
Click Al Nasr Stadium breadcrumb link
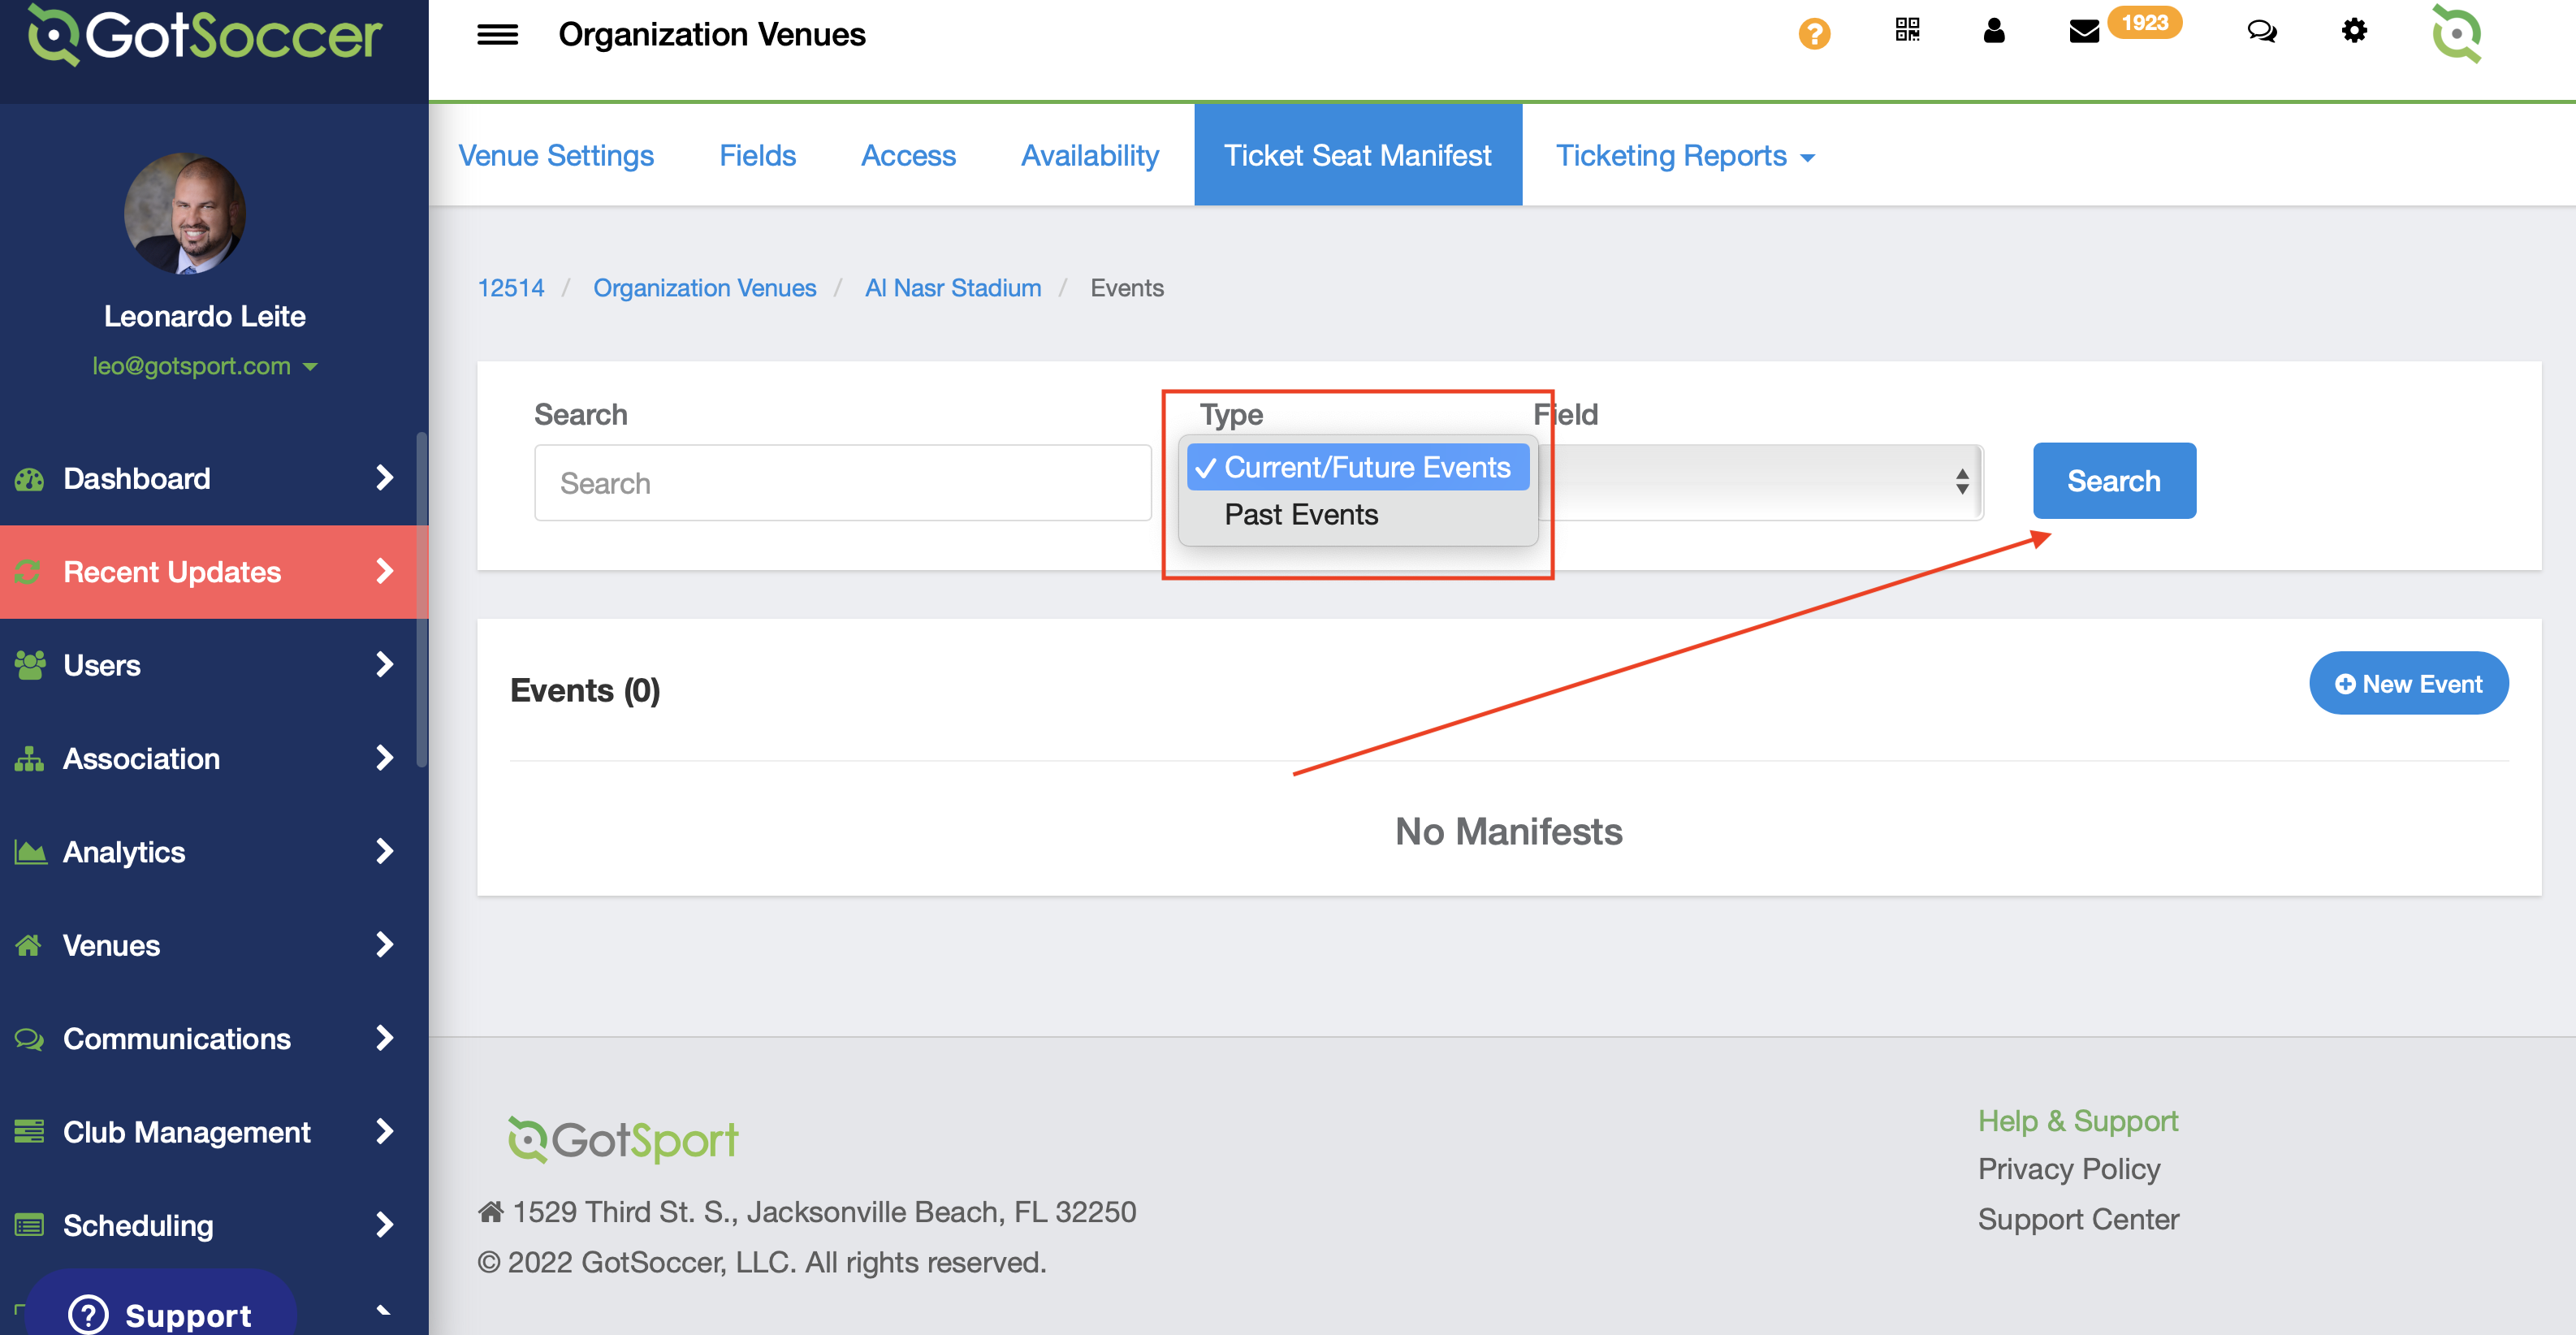[x=953, y=287]
